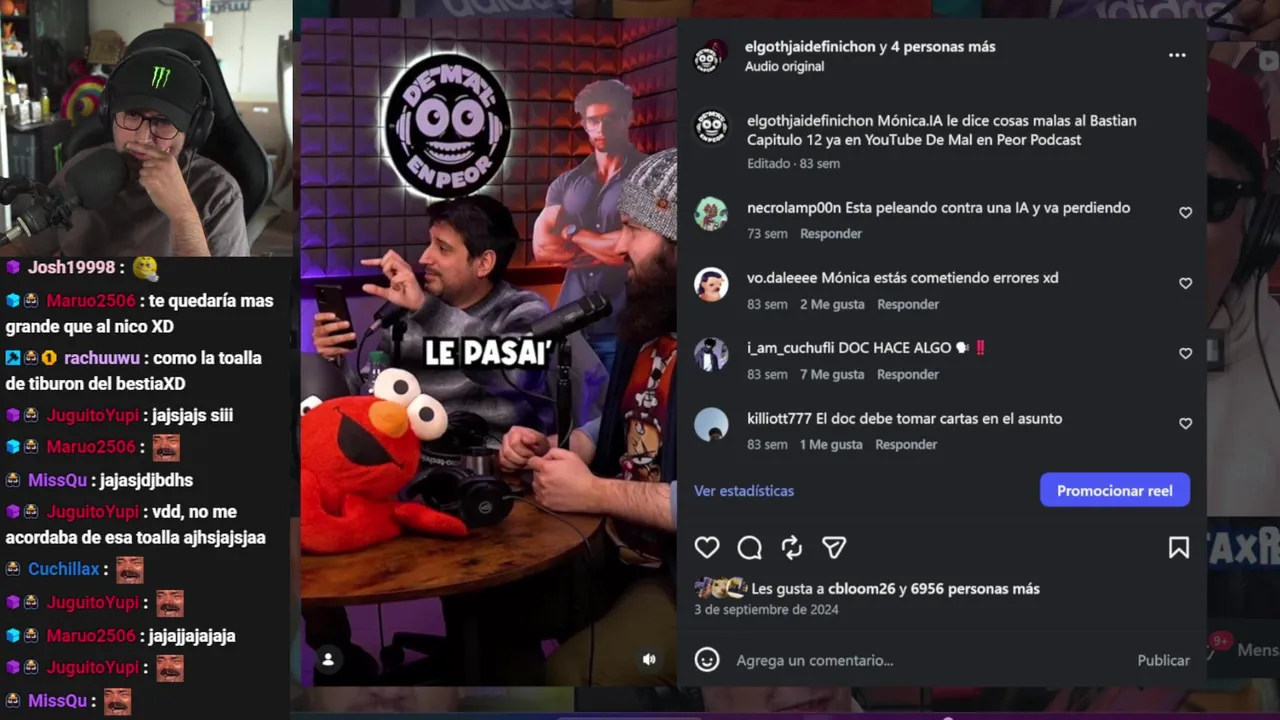
Task: Open elgothjaidefinichon profile avatar in the header
Action: click(x=711, y=57)
